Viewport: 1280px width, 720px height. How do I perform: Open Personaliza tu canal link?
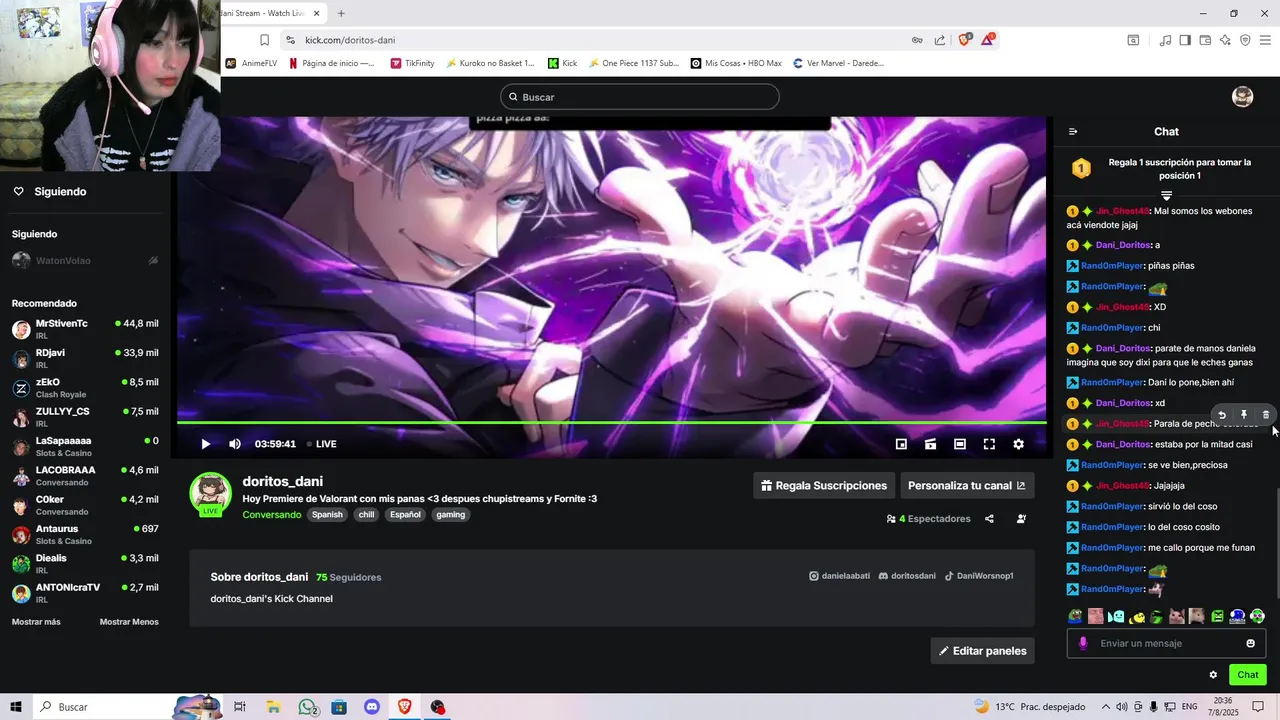pos(967,486)
